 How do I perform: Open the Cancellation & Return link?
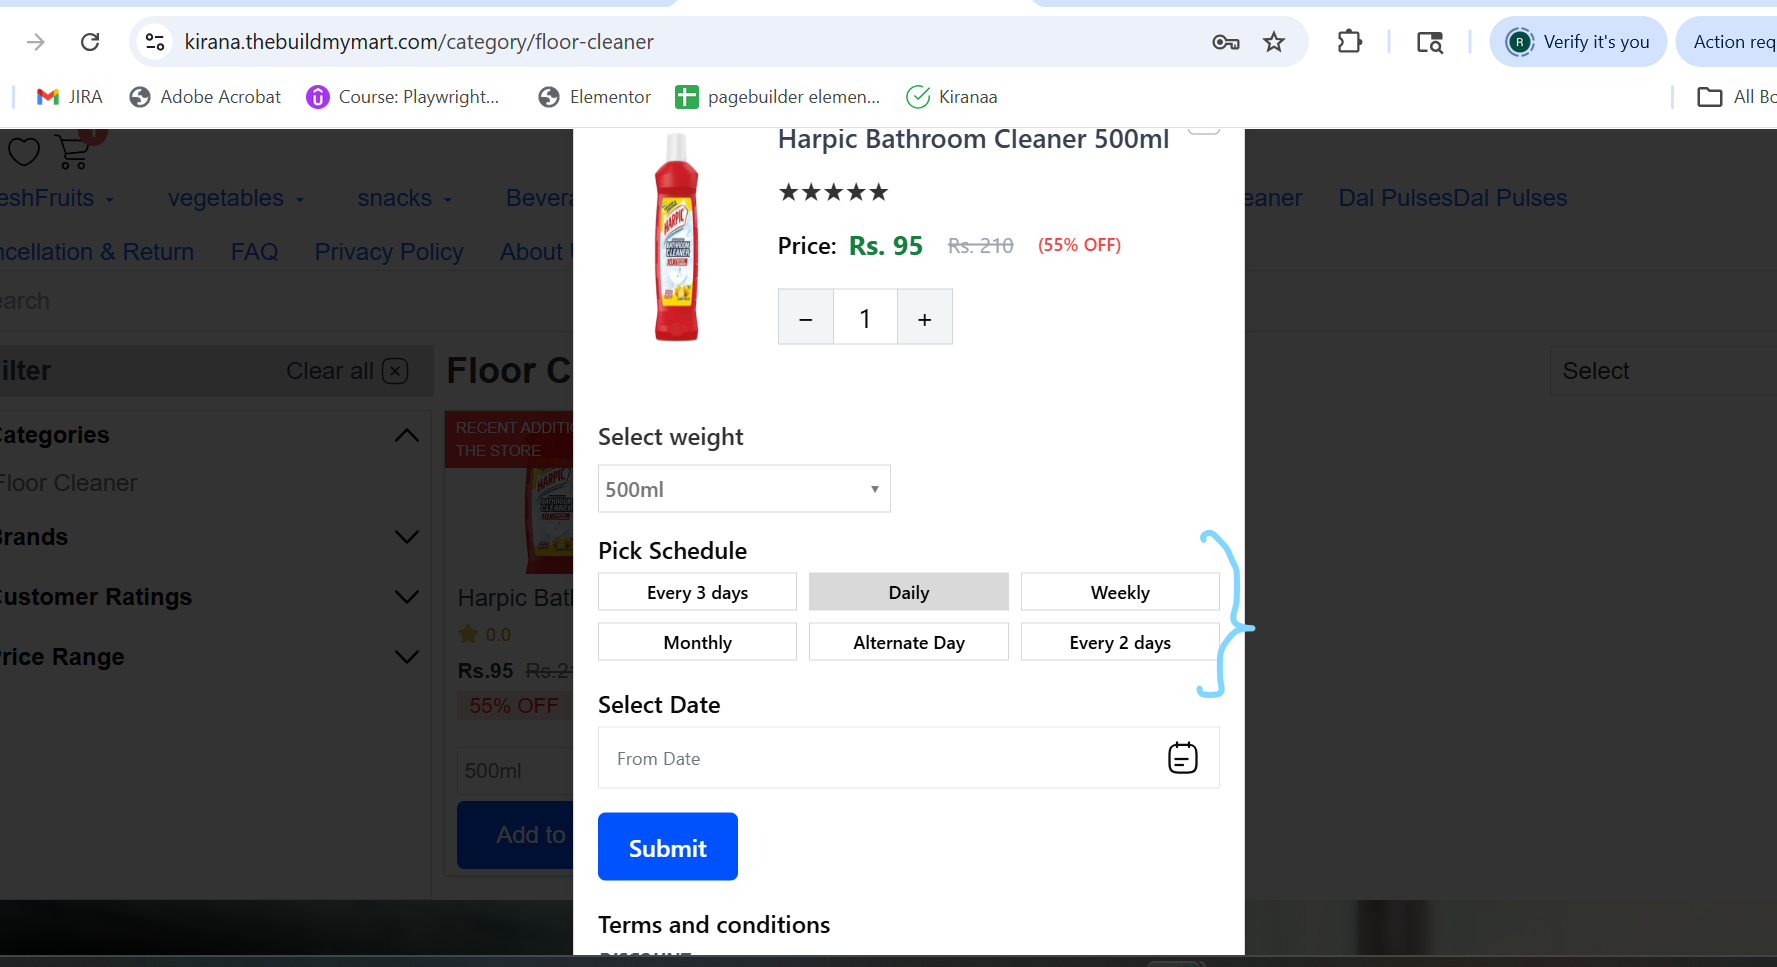pos(97,252)
